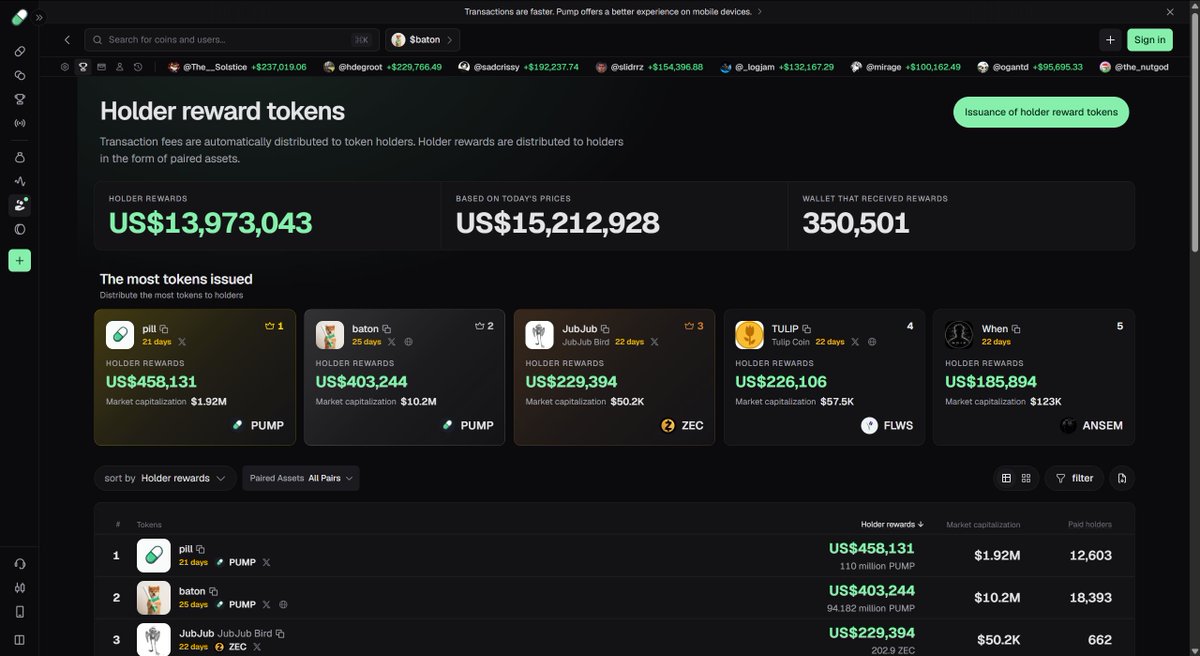This screenshot has height=656, width=1200.
Task: Open the website globe on the TULIP card
Action: coord(872,342)
